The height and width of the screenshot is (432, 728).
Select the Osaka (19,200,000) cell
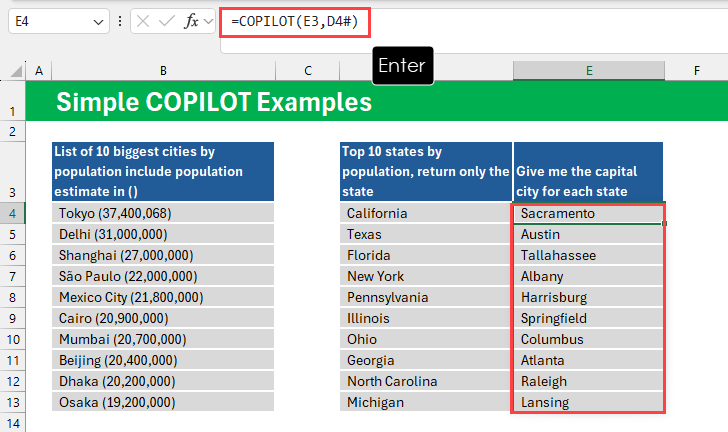163,402
